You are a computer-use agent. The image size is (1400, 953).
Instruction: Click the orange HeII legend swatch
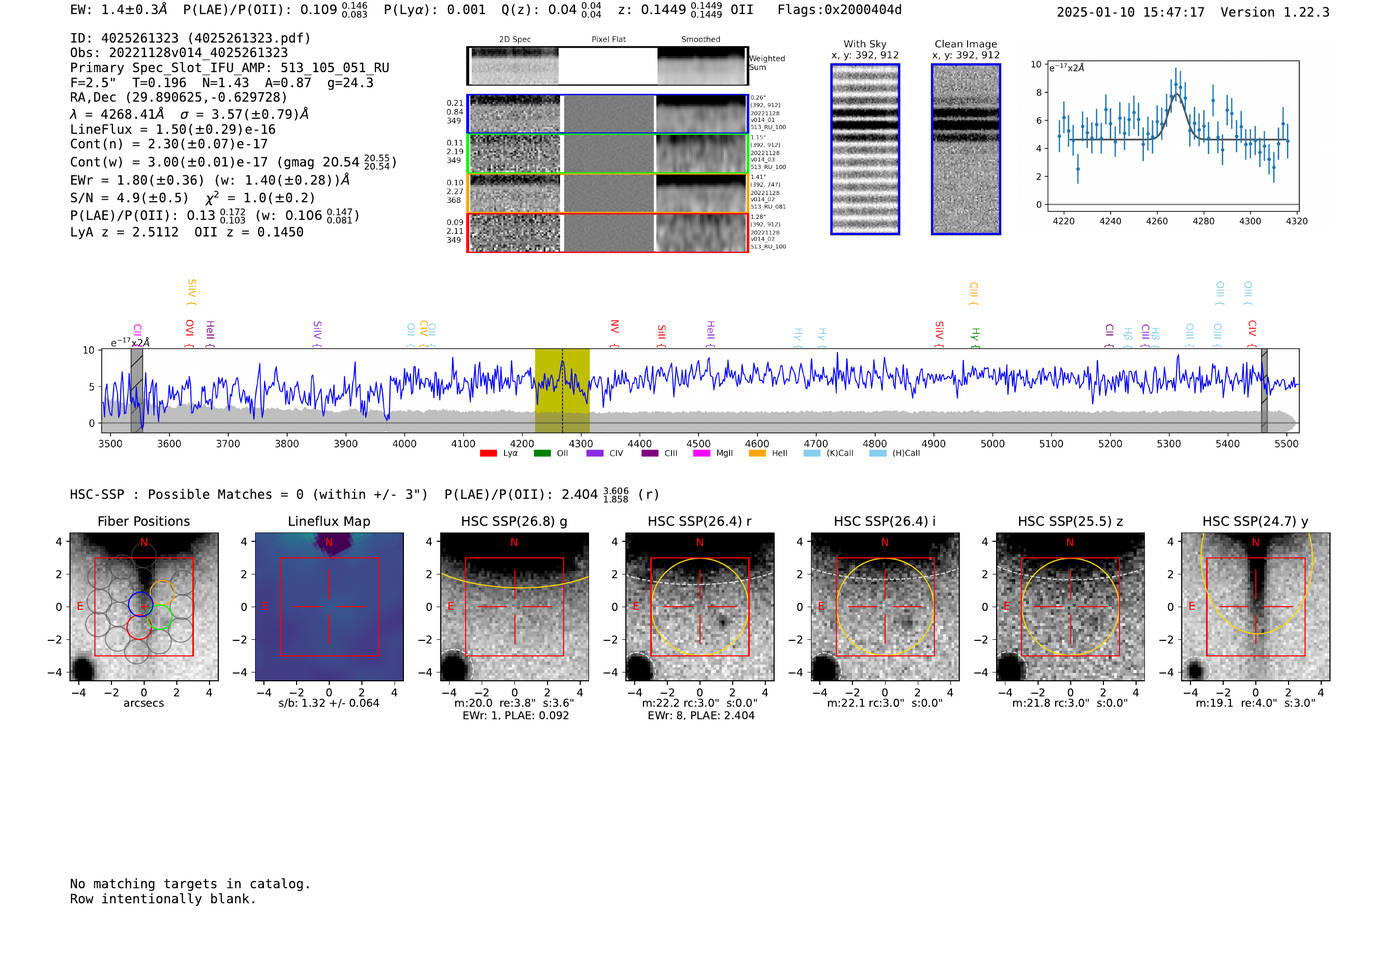757,454
